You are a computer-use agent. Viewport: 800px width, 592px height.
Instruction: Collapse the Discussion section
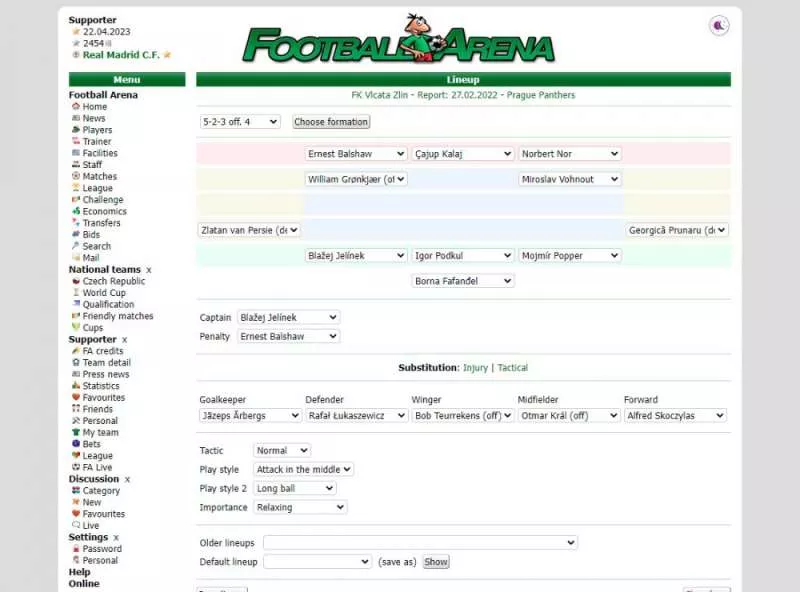[128, 478]
